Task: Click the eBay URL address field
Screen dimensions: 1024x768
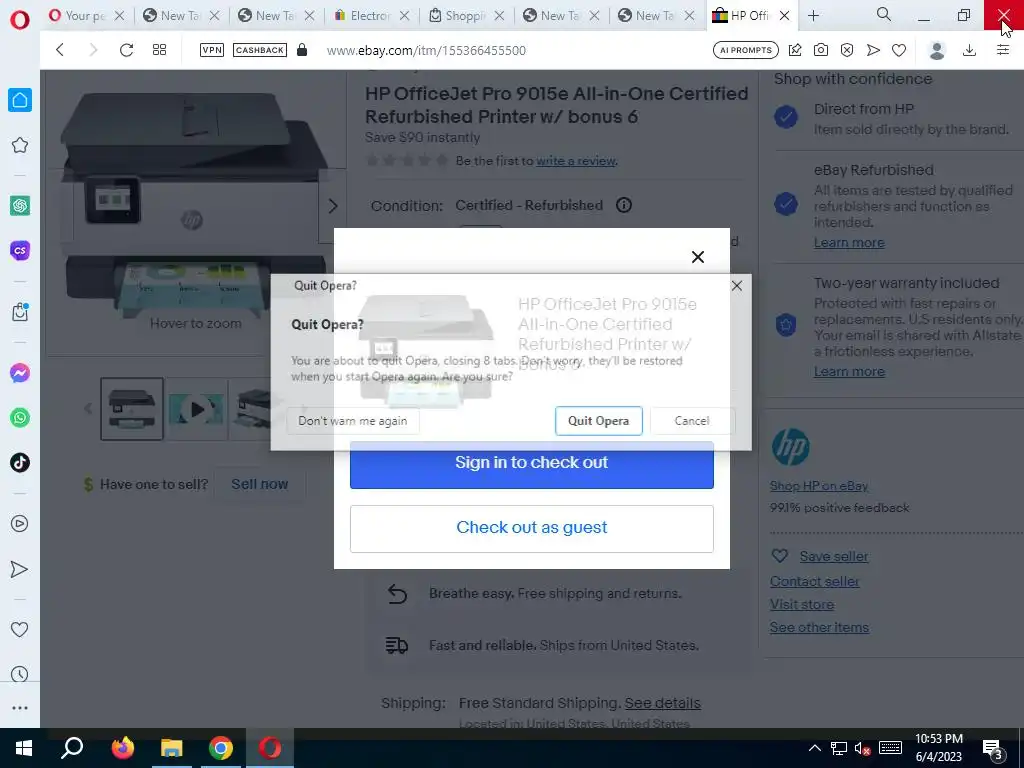Action: coord(426,50)
